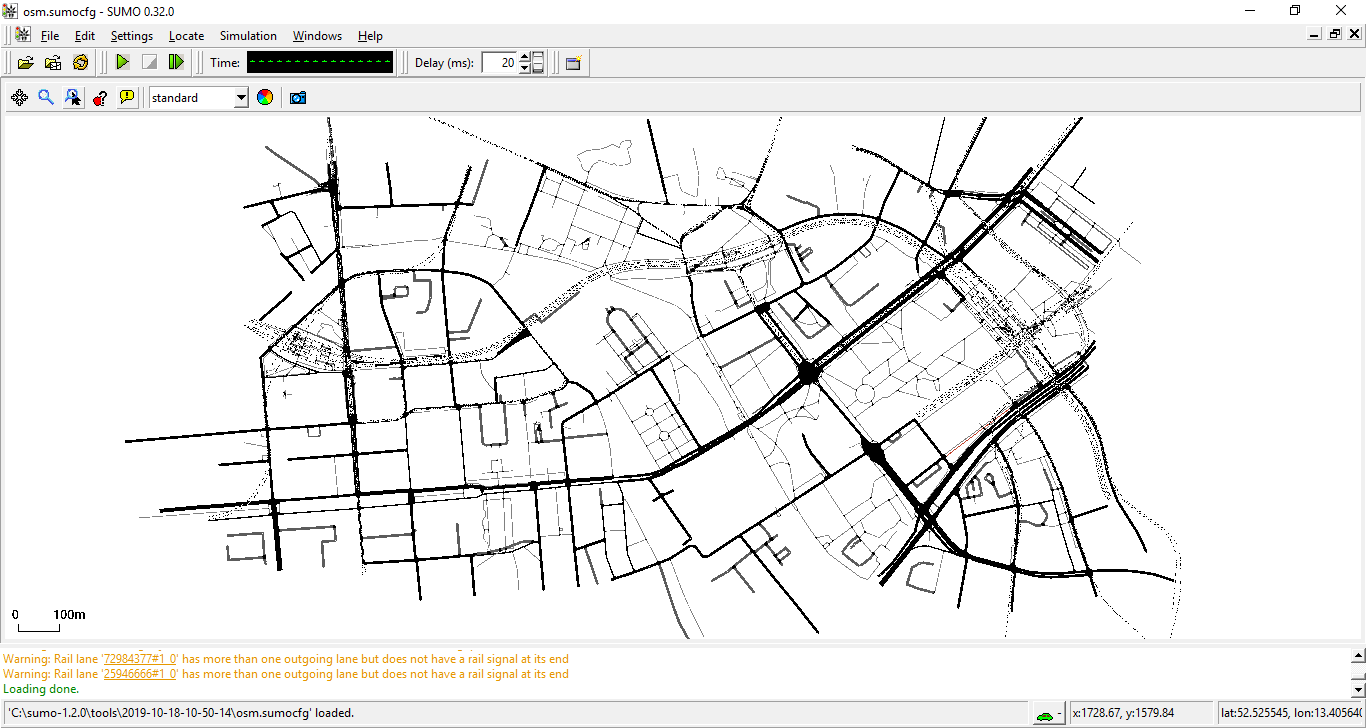
Task: Open the 'standard' coloring scheme dropdown
Action: tap(241, 98)
